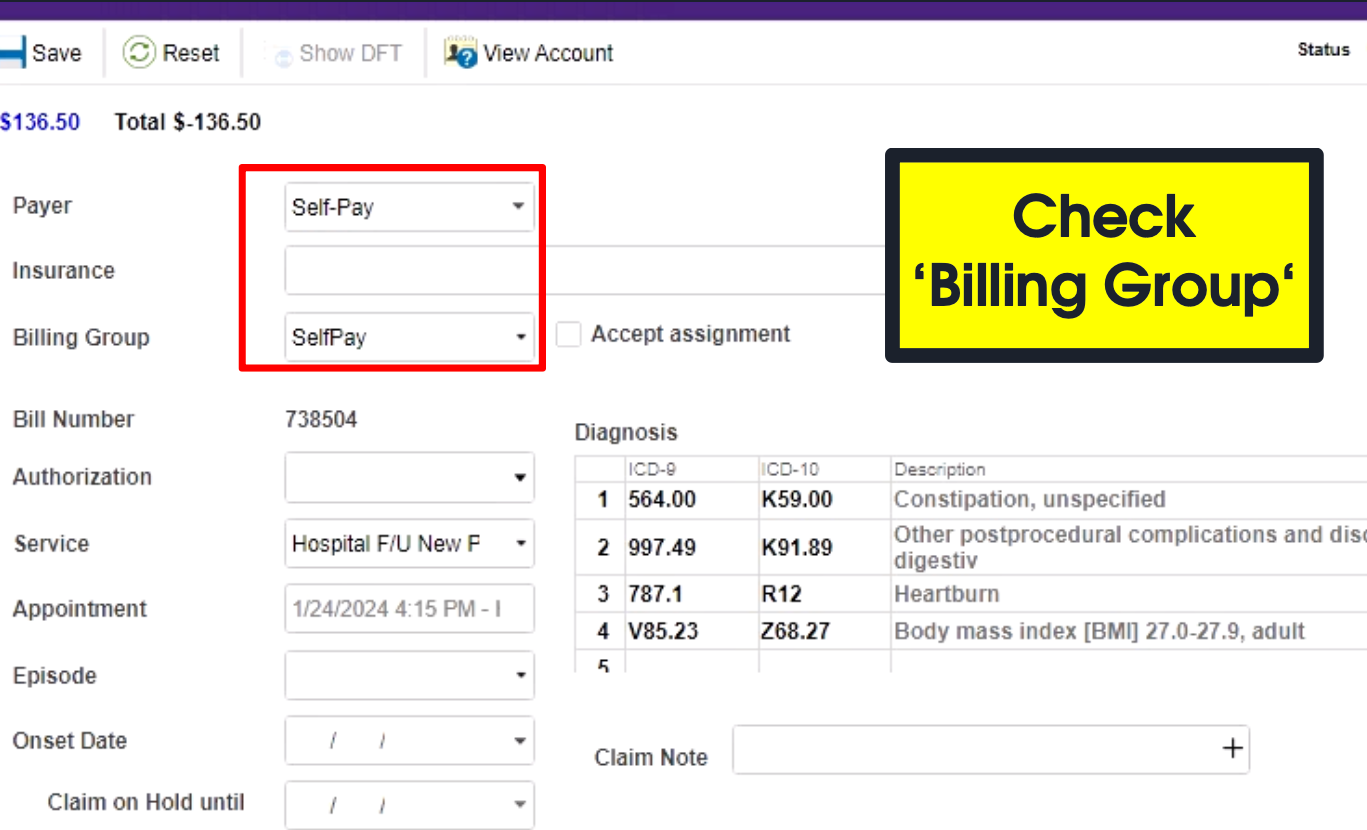
Task: Click the Claim Note text field
Action: point(991,749)
